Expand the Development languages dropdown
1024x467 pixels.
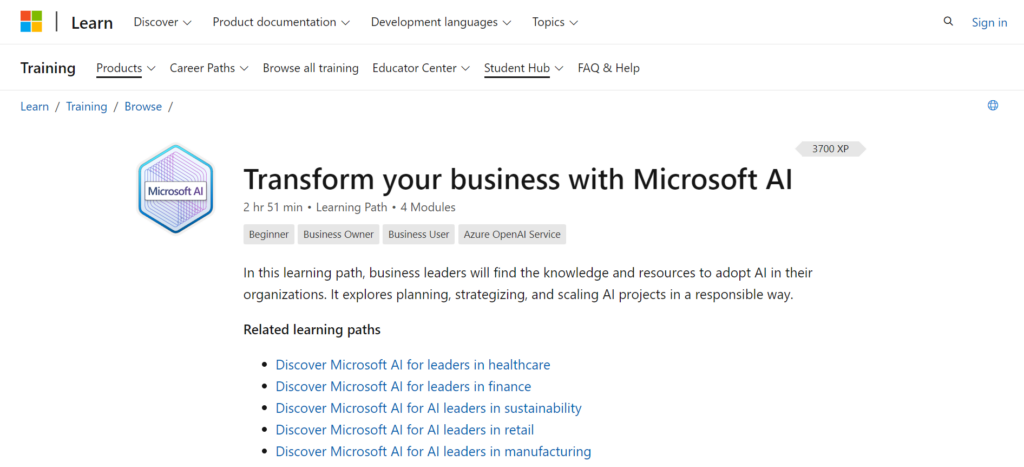point(441,22)
